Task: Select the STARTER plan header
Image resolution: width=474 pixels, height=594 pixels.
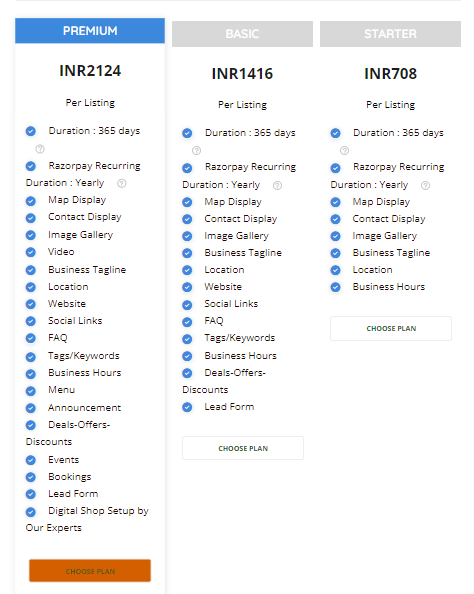Action: (x=390, y=34)
